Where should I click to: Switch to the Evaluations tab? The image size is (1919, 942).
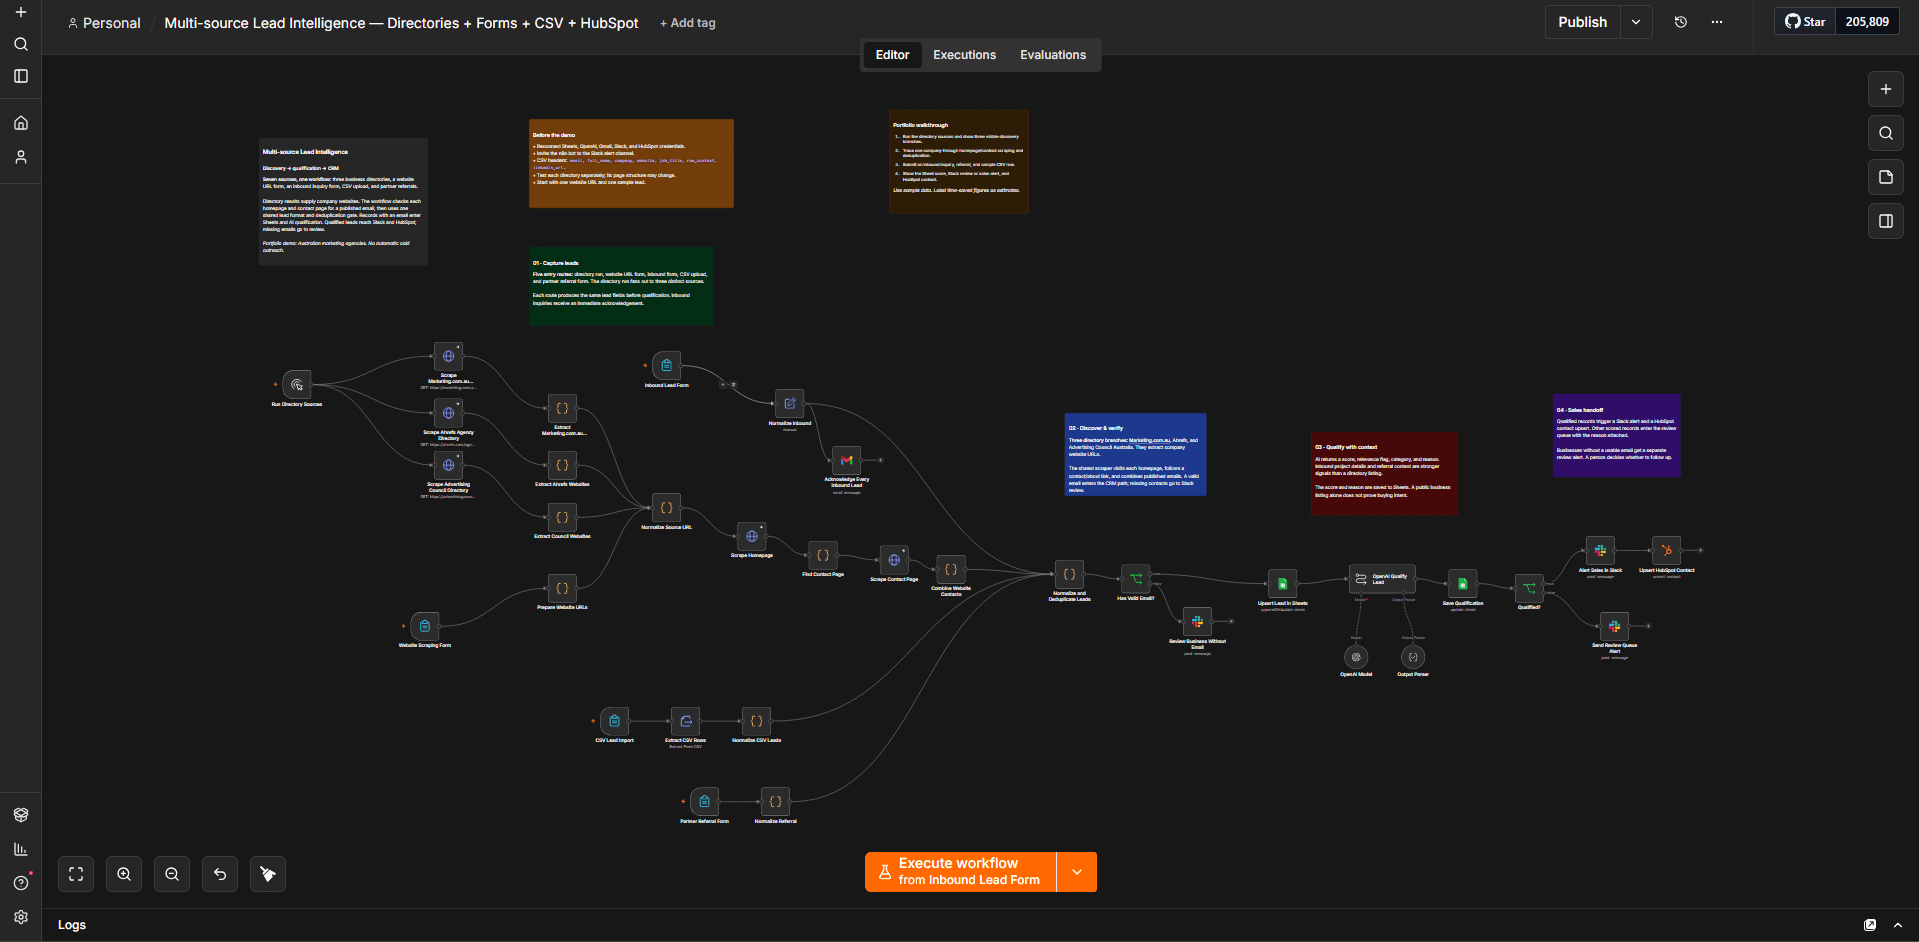(x=1052, y=55)
